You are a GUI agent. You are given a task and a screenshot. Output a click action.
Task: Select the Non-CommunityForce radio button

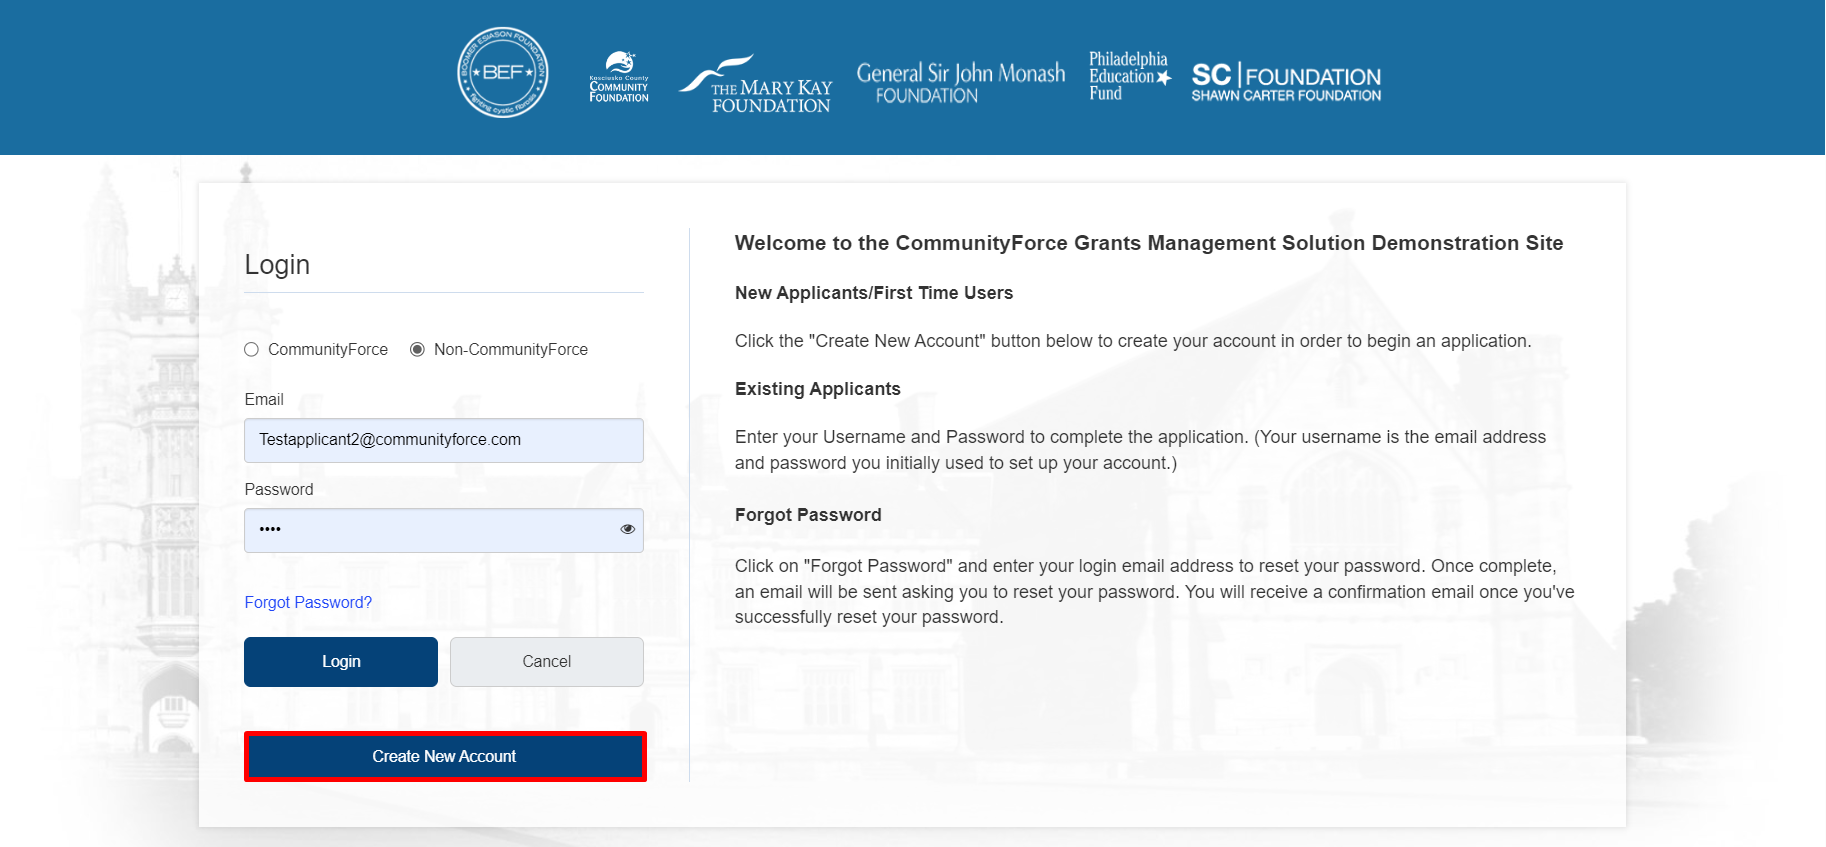tap(418, 349)
